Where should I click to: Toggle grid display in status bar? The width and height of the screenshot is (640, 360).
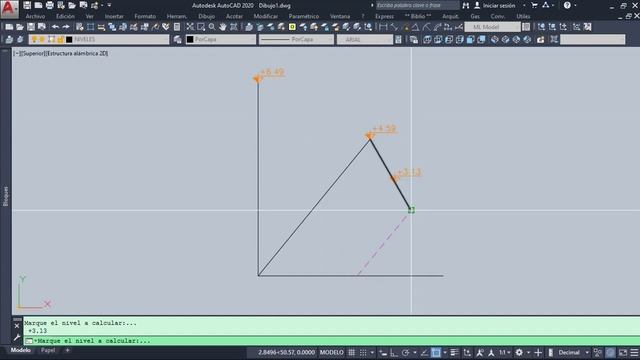[351, 352]
